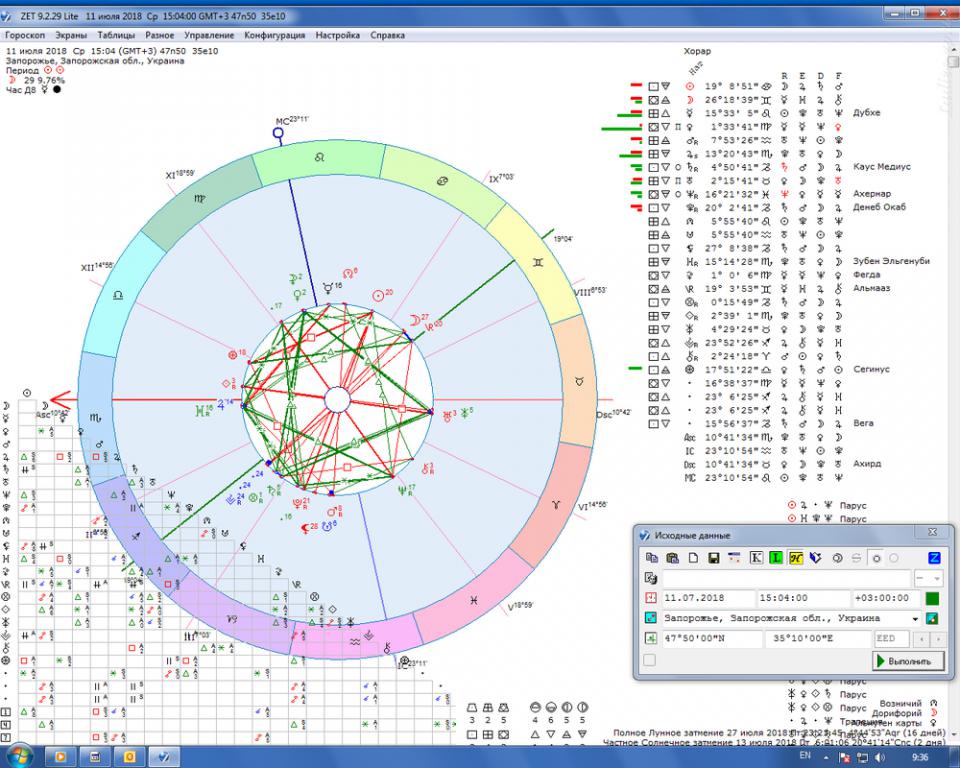
Task: Click the Полное Лунное затмение status line
Action: [x=778, y=733]
